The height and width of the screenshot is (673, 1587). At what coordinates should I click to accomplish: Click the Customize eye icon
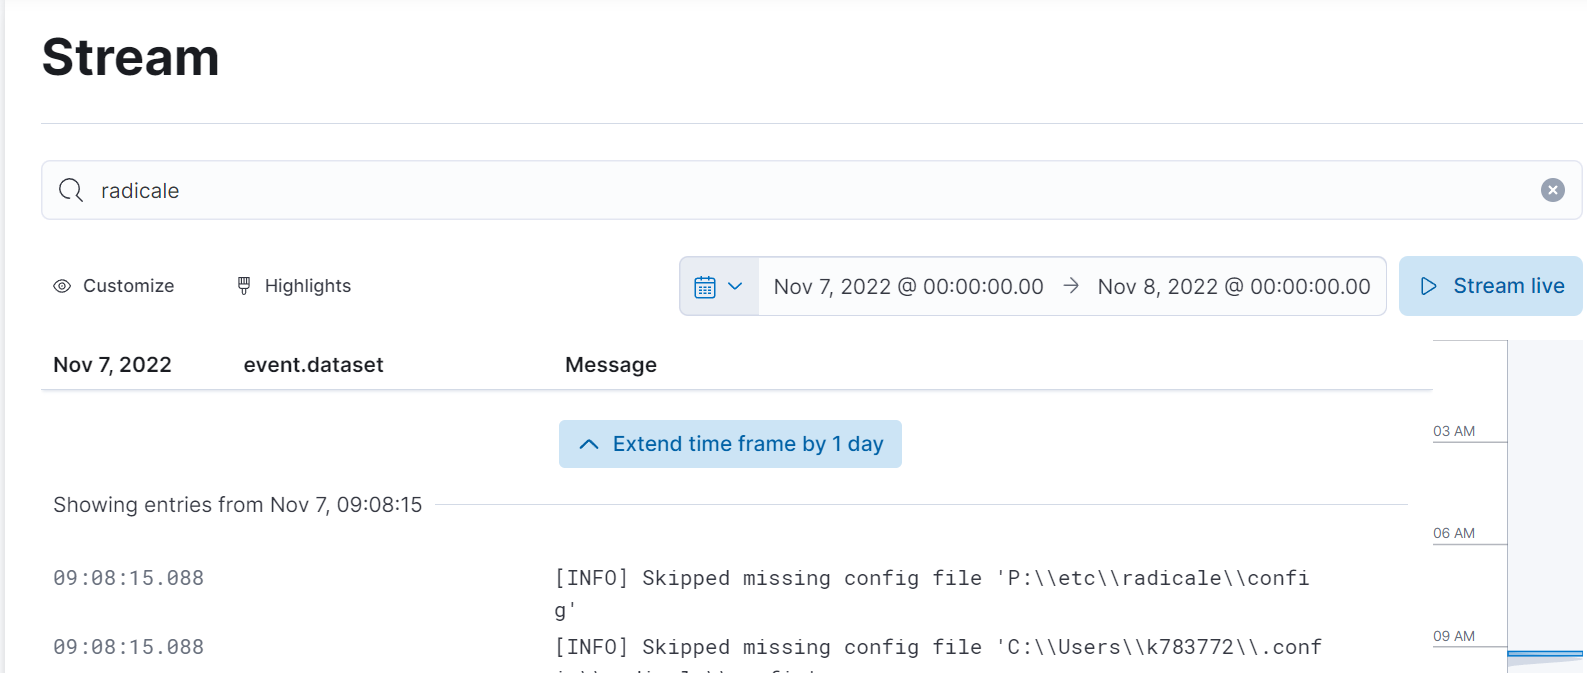click(62, 286)
